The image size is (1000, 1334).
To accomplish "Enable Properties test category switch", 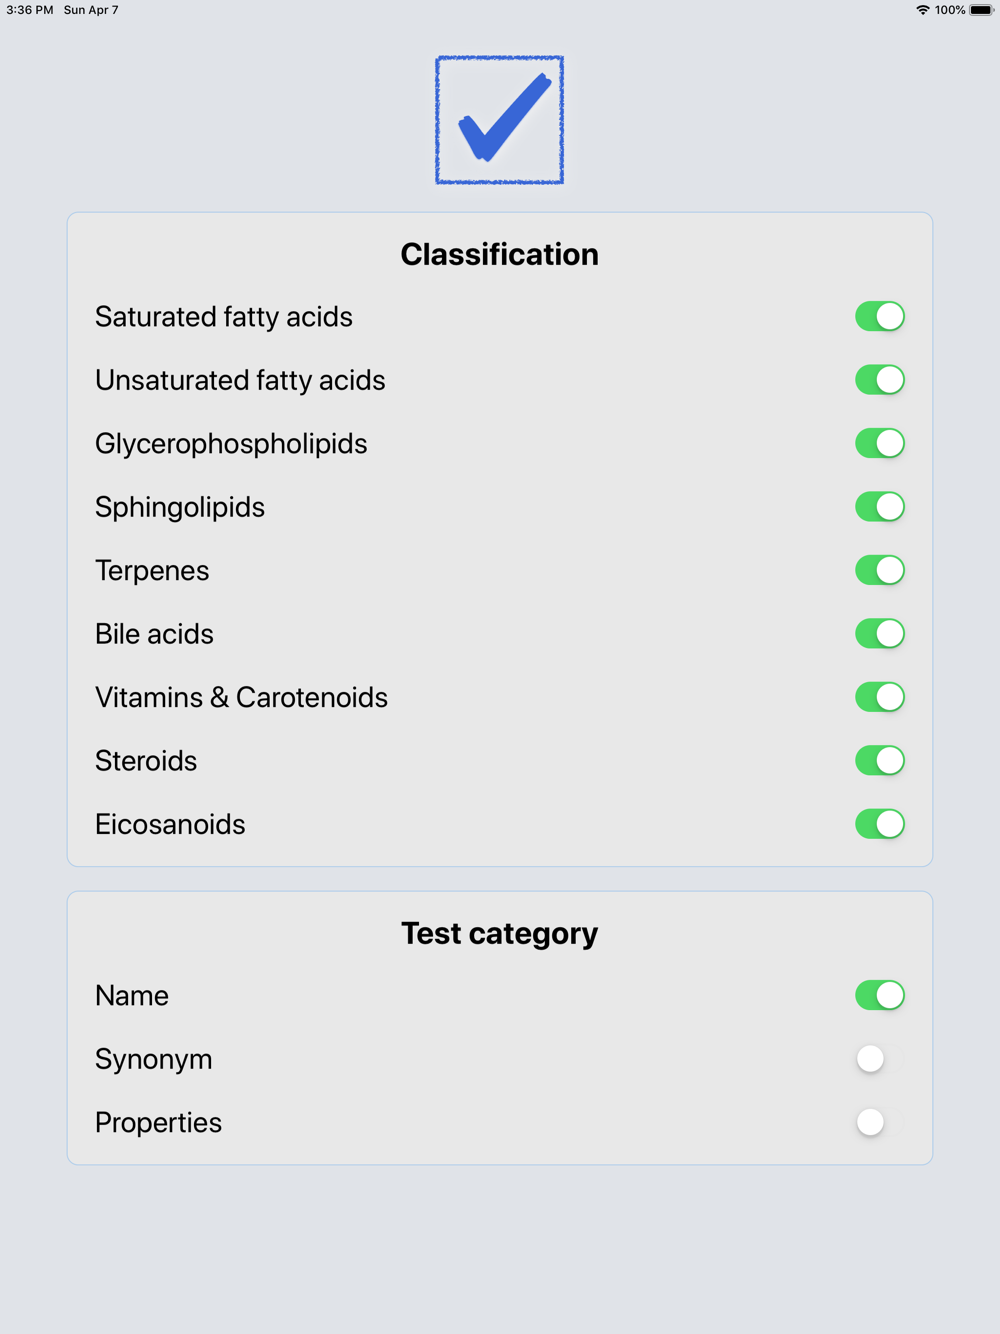I will (x=880, y=1123).
